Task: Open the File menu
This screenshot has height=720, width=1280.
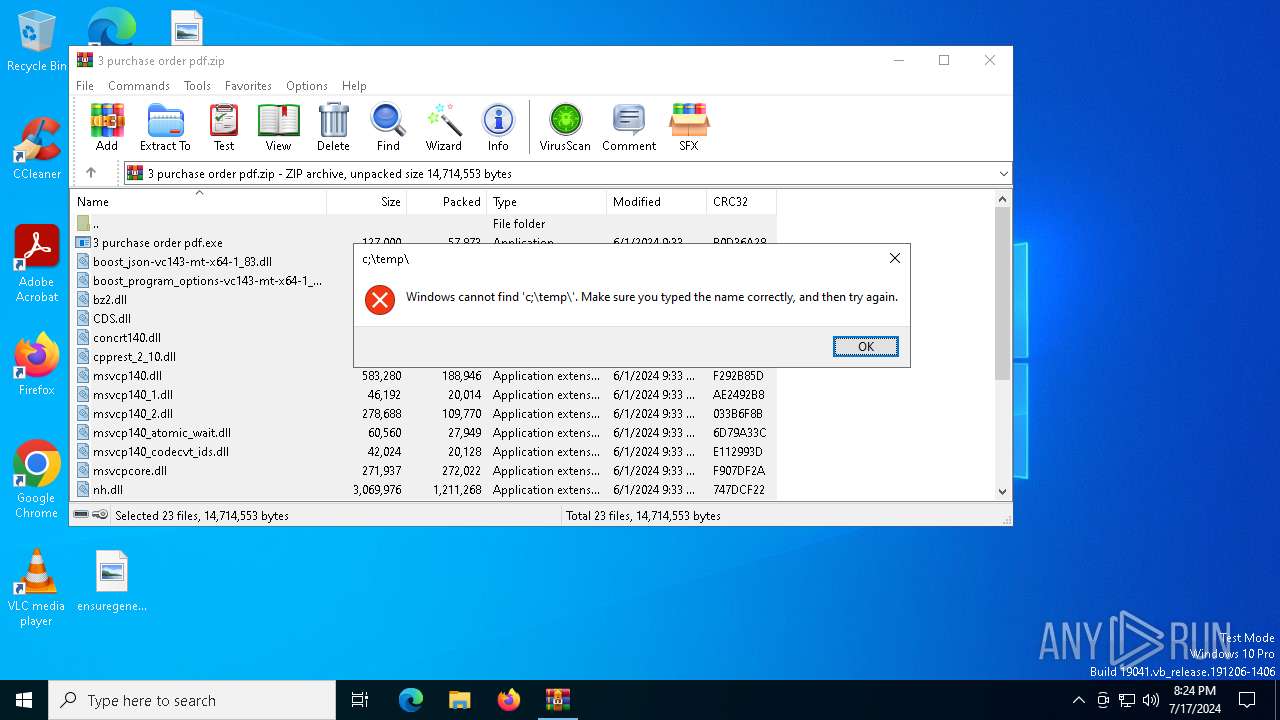Action: pos(85,86)
